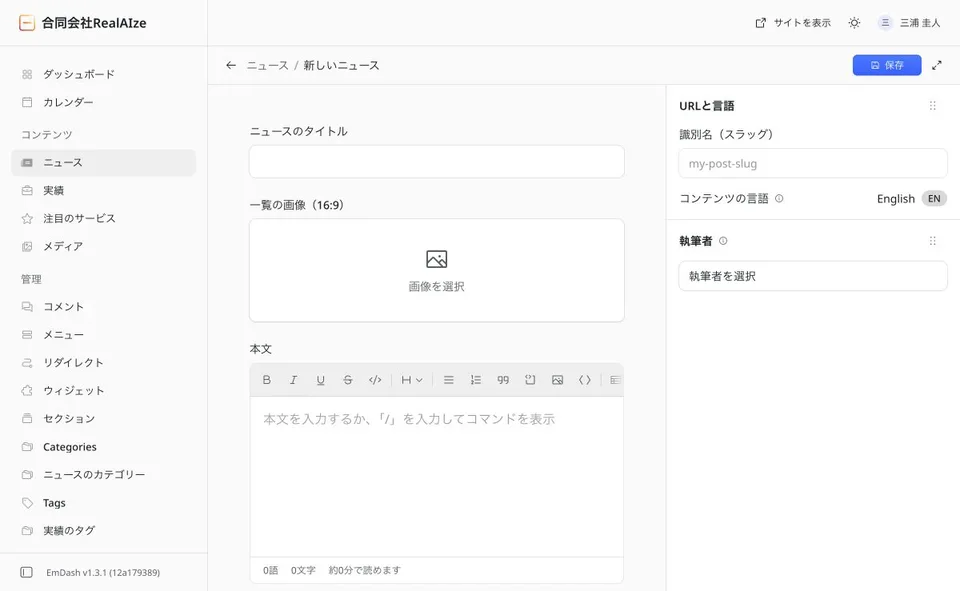The image size is (960, 591).
Task: Click 約0分で読めます status text
Action: click(364, 570)
